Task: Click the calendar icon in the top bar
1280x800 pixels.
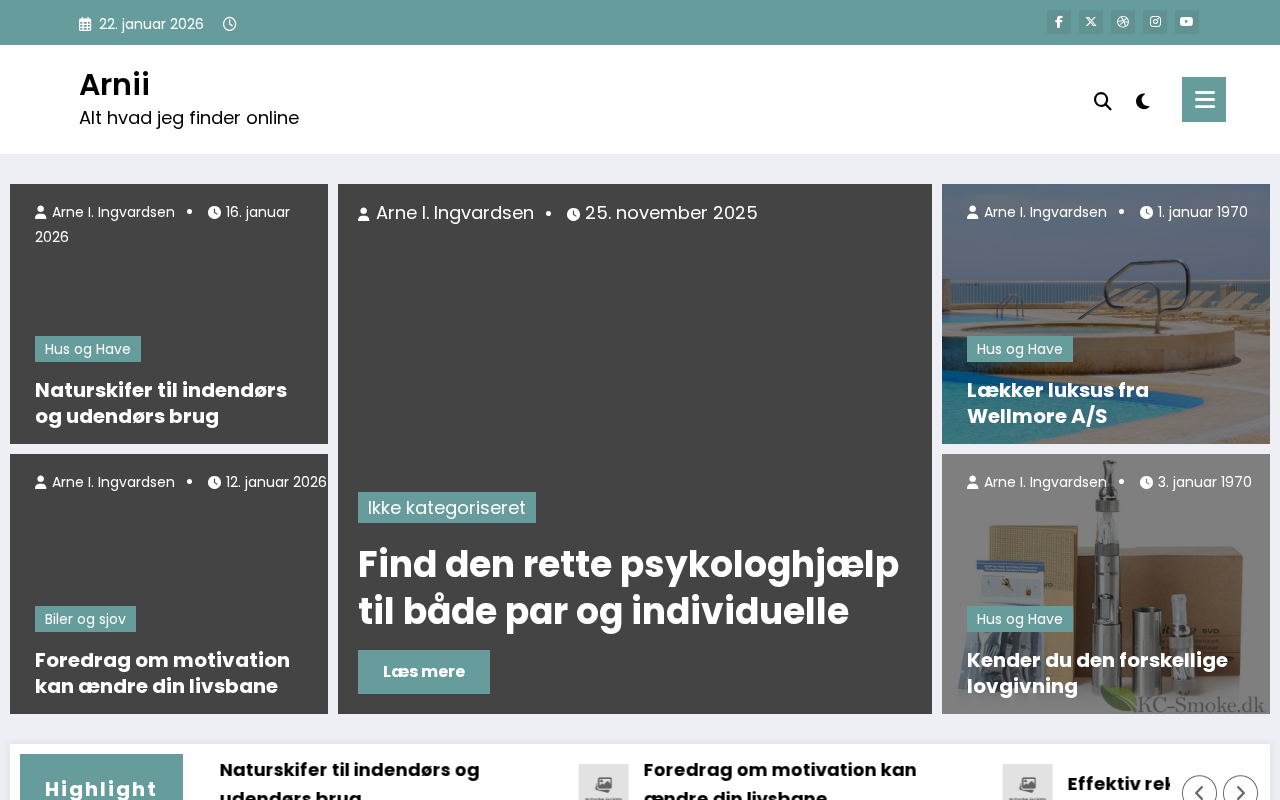Action: pyautogui.click(x=85, y=24)
